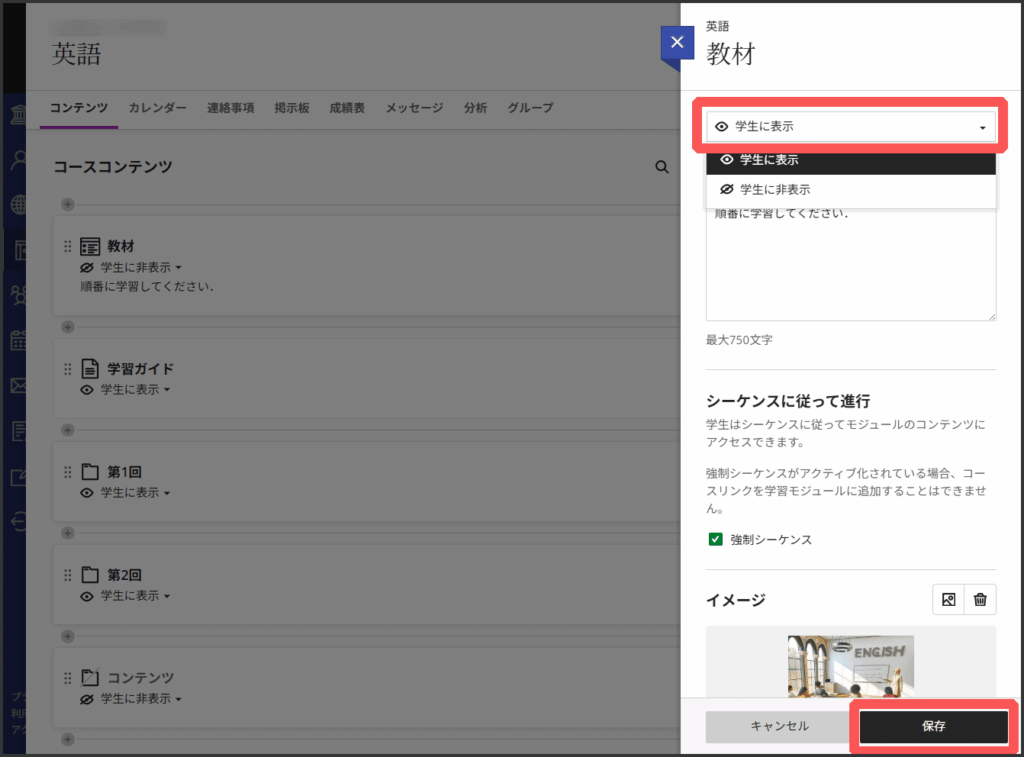Click the キャンセル button
1024x757 pixels.
[779, 726]
